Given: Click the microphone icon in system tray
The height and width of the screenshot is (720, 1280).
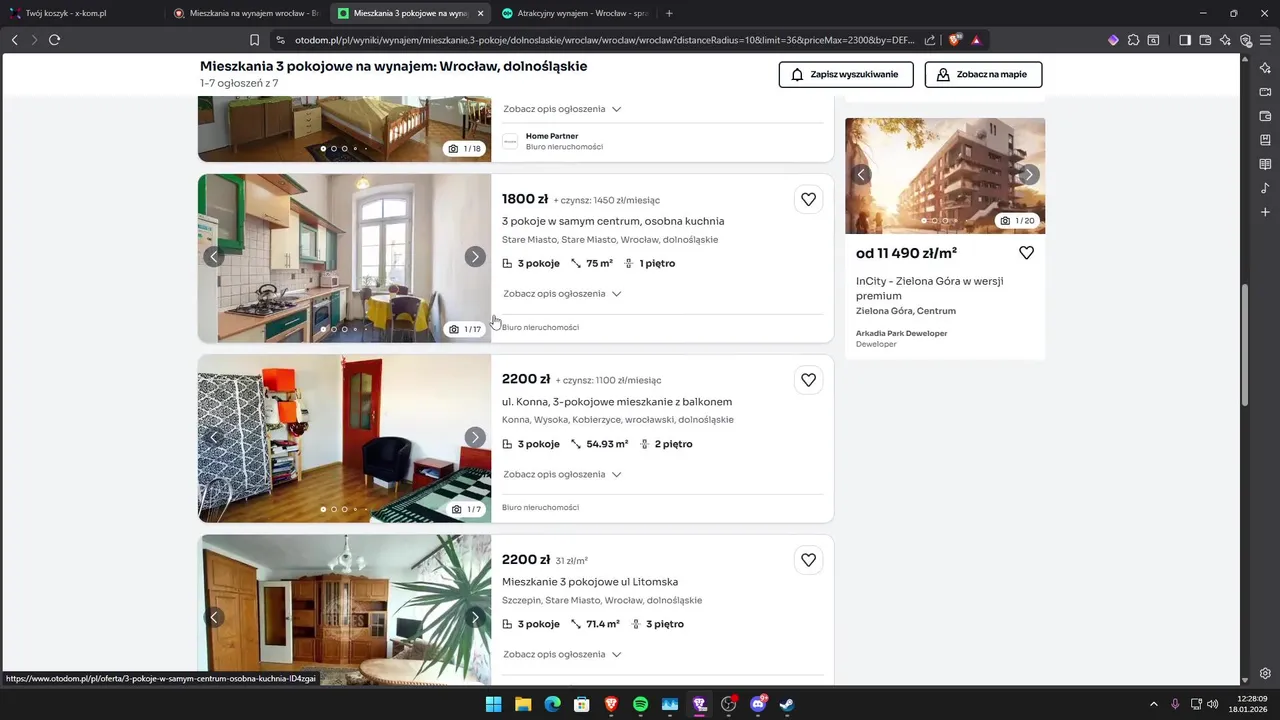Looking at the screenshot, I should coord(1175,704).
